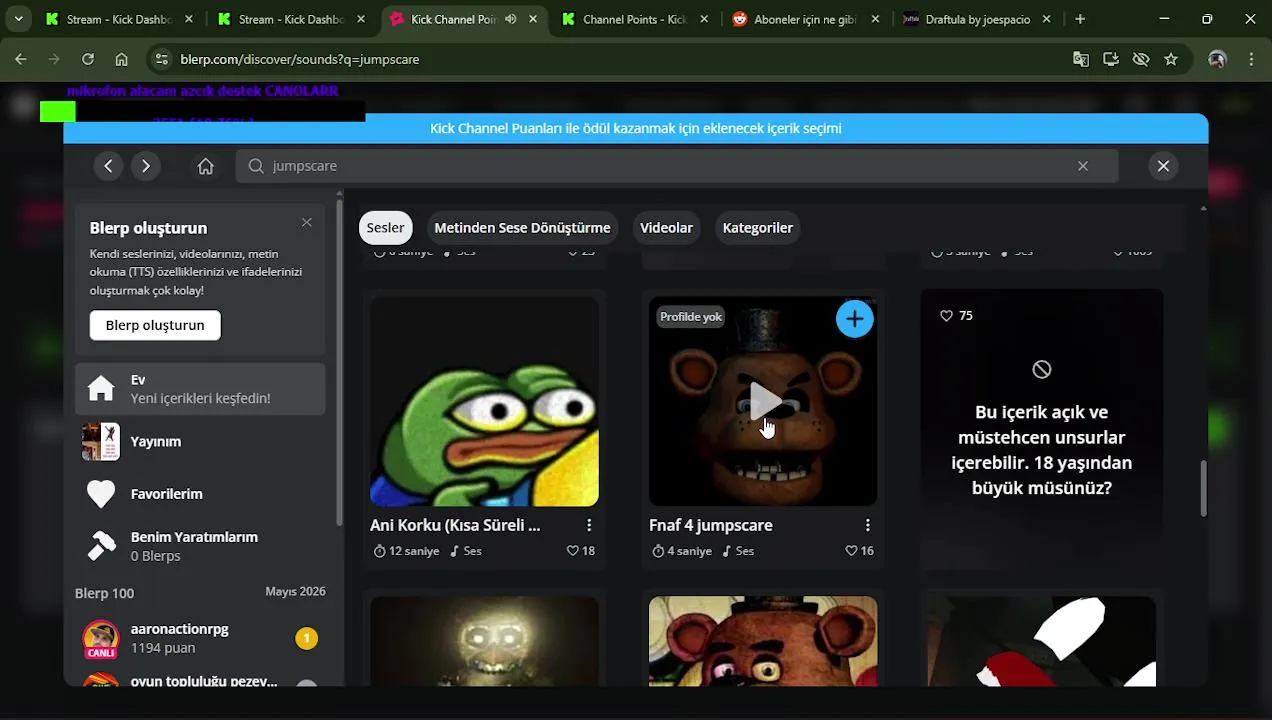Close the Draftula by joespacio tab
The image size is (1272, 720).
pos(1047,19)
